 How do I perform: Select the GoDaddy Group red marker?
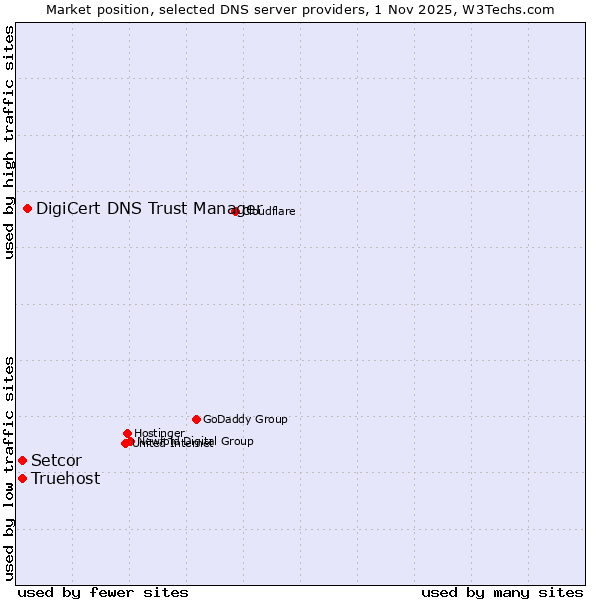tap(196, 419)
